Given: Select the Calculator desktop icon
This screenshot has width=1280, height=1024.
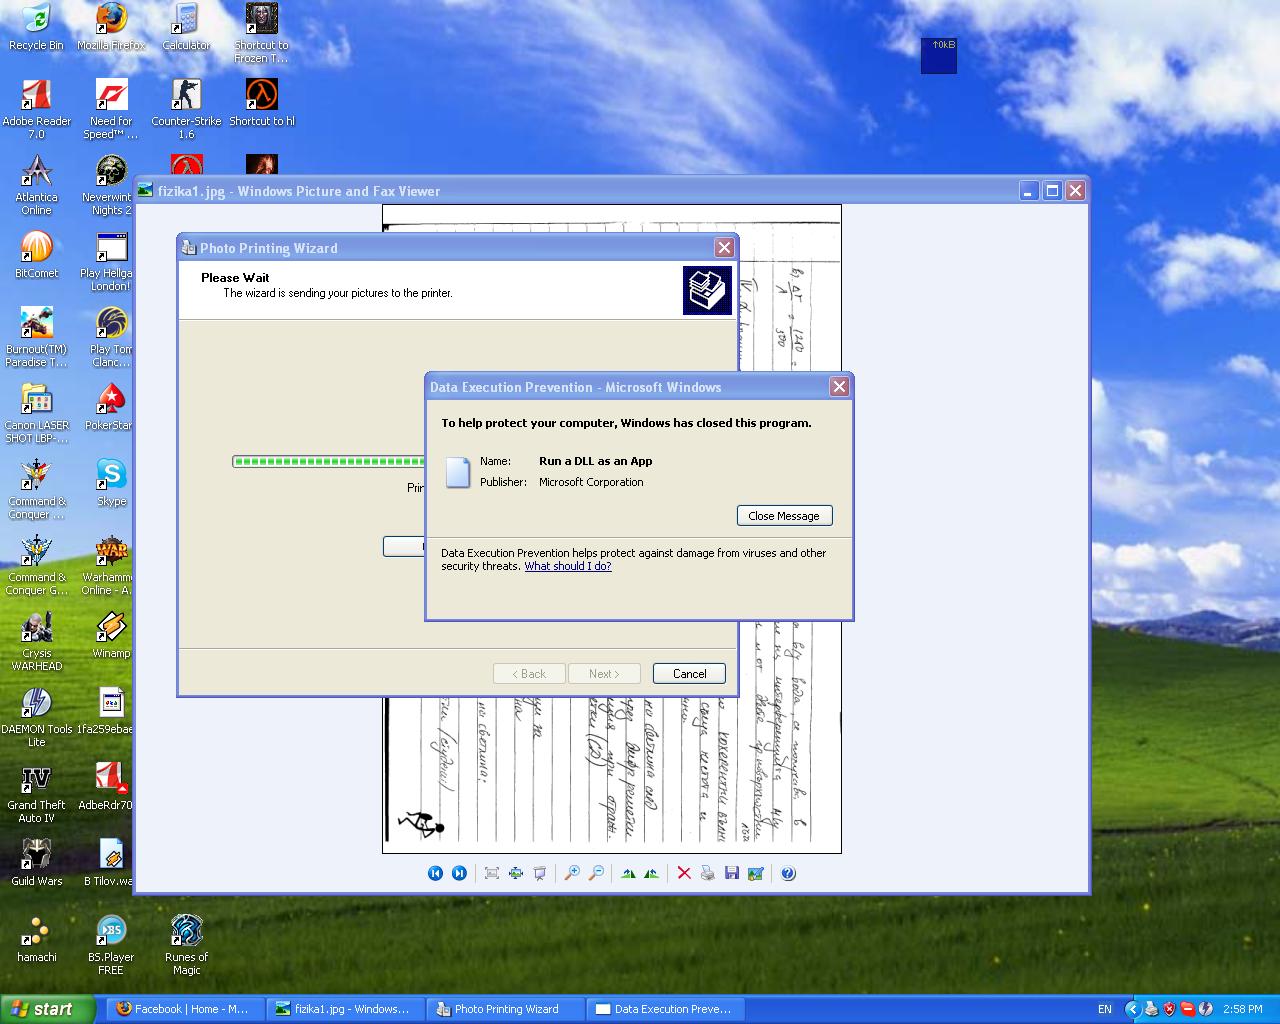Looking at the screenshot, I should pos(186,27).
